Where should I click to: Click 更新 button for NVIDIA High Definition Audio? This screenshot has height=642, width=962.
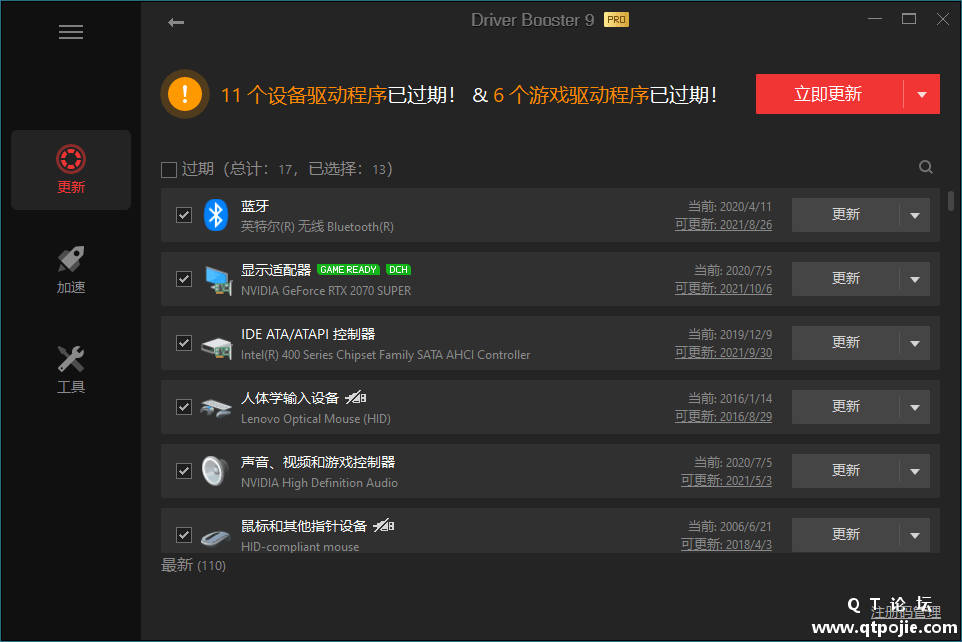845,471
